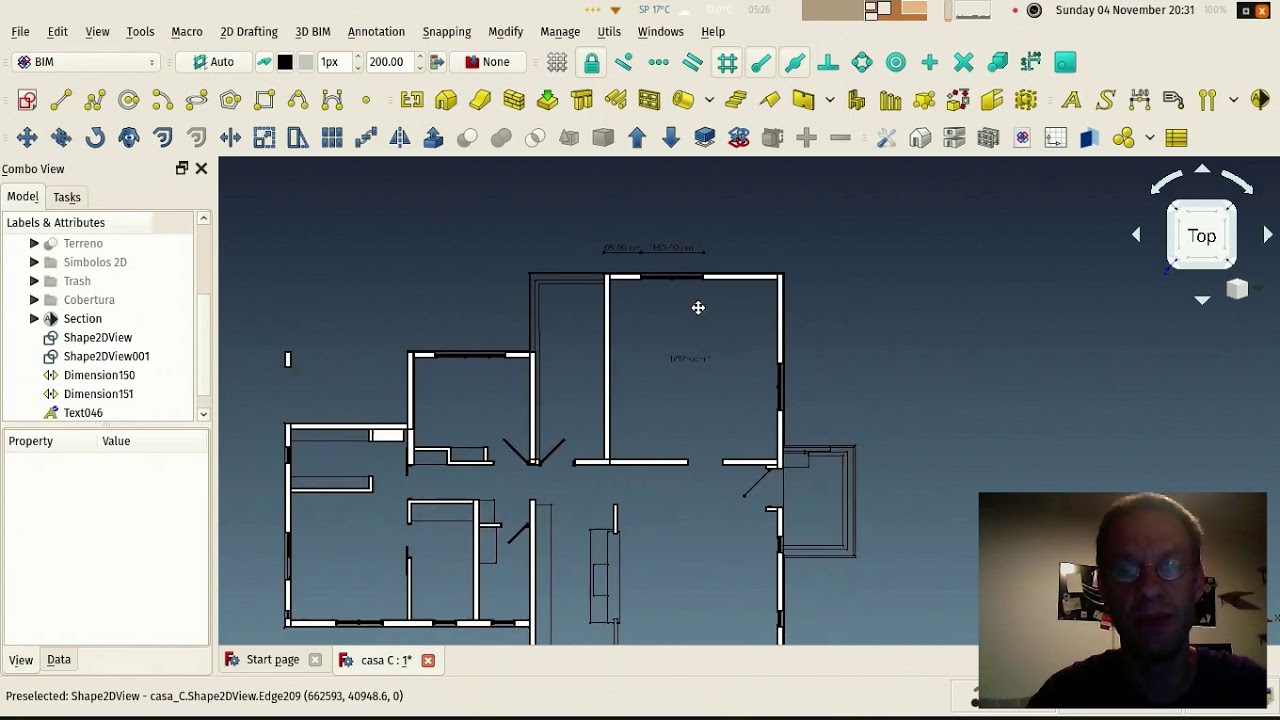The height and width of the screenshot is (720, 1280).
Task: Switch to the Tasks tab
Action: point(67,197)
